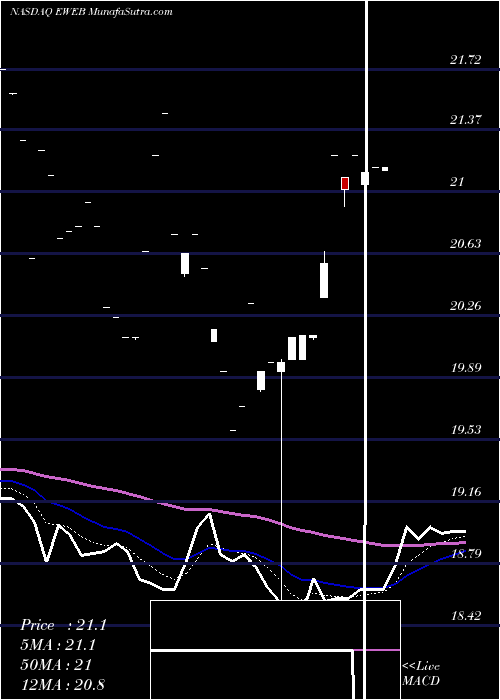The image size is (500, 700).
Task: Click the 18.42 price axis label
Action: [x=466, y=616]
